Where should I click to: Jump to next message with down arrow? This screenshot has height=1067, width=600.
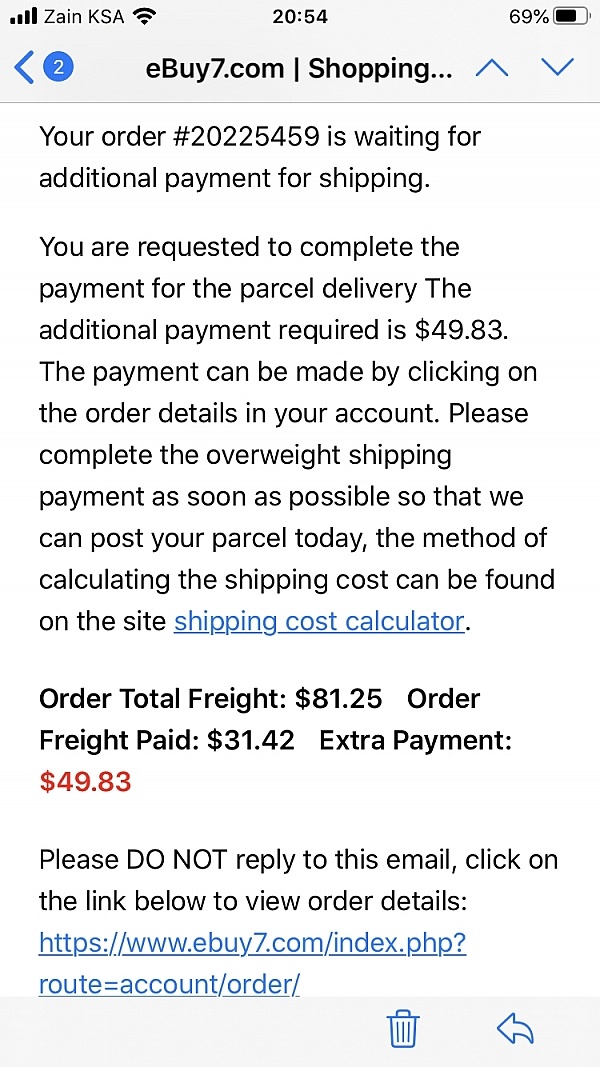557,68
